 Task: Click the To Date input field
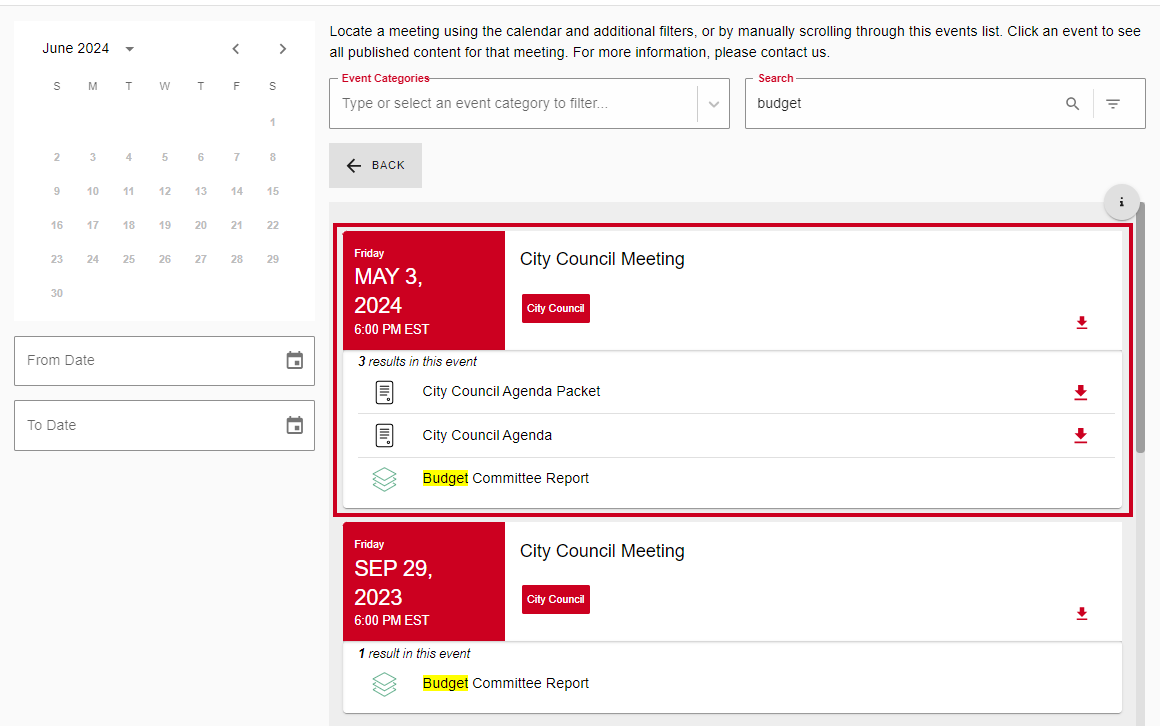164,426
